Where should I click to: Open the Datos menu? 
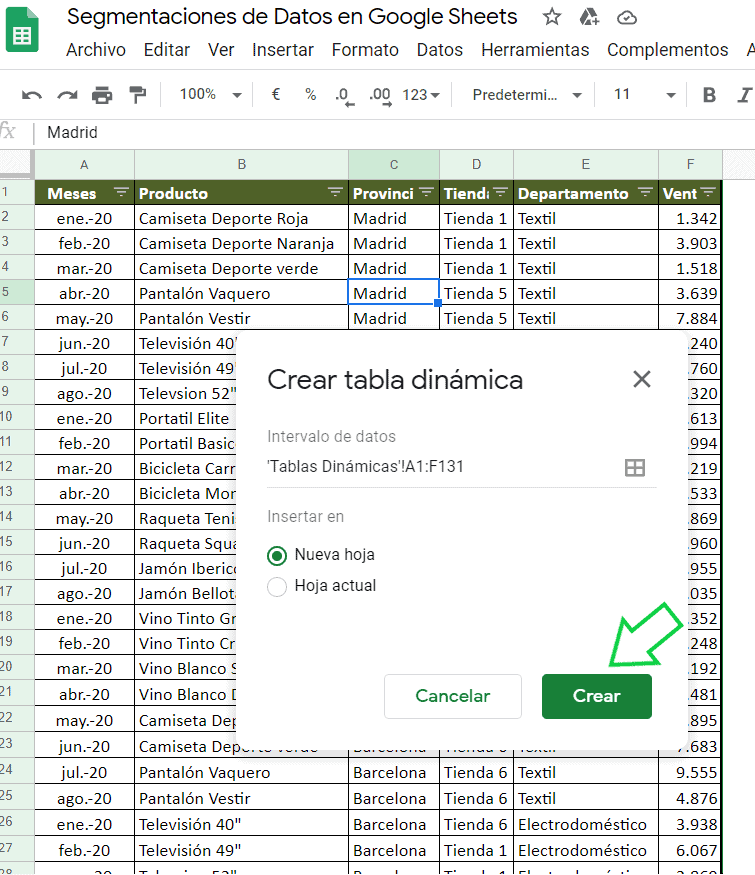(x=440, y=50)
